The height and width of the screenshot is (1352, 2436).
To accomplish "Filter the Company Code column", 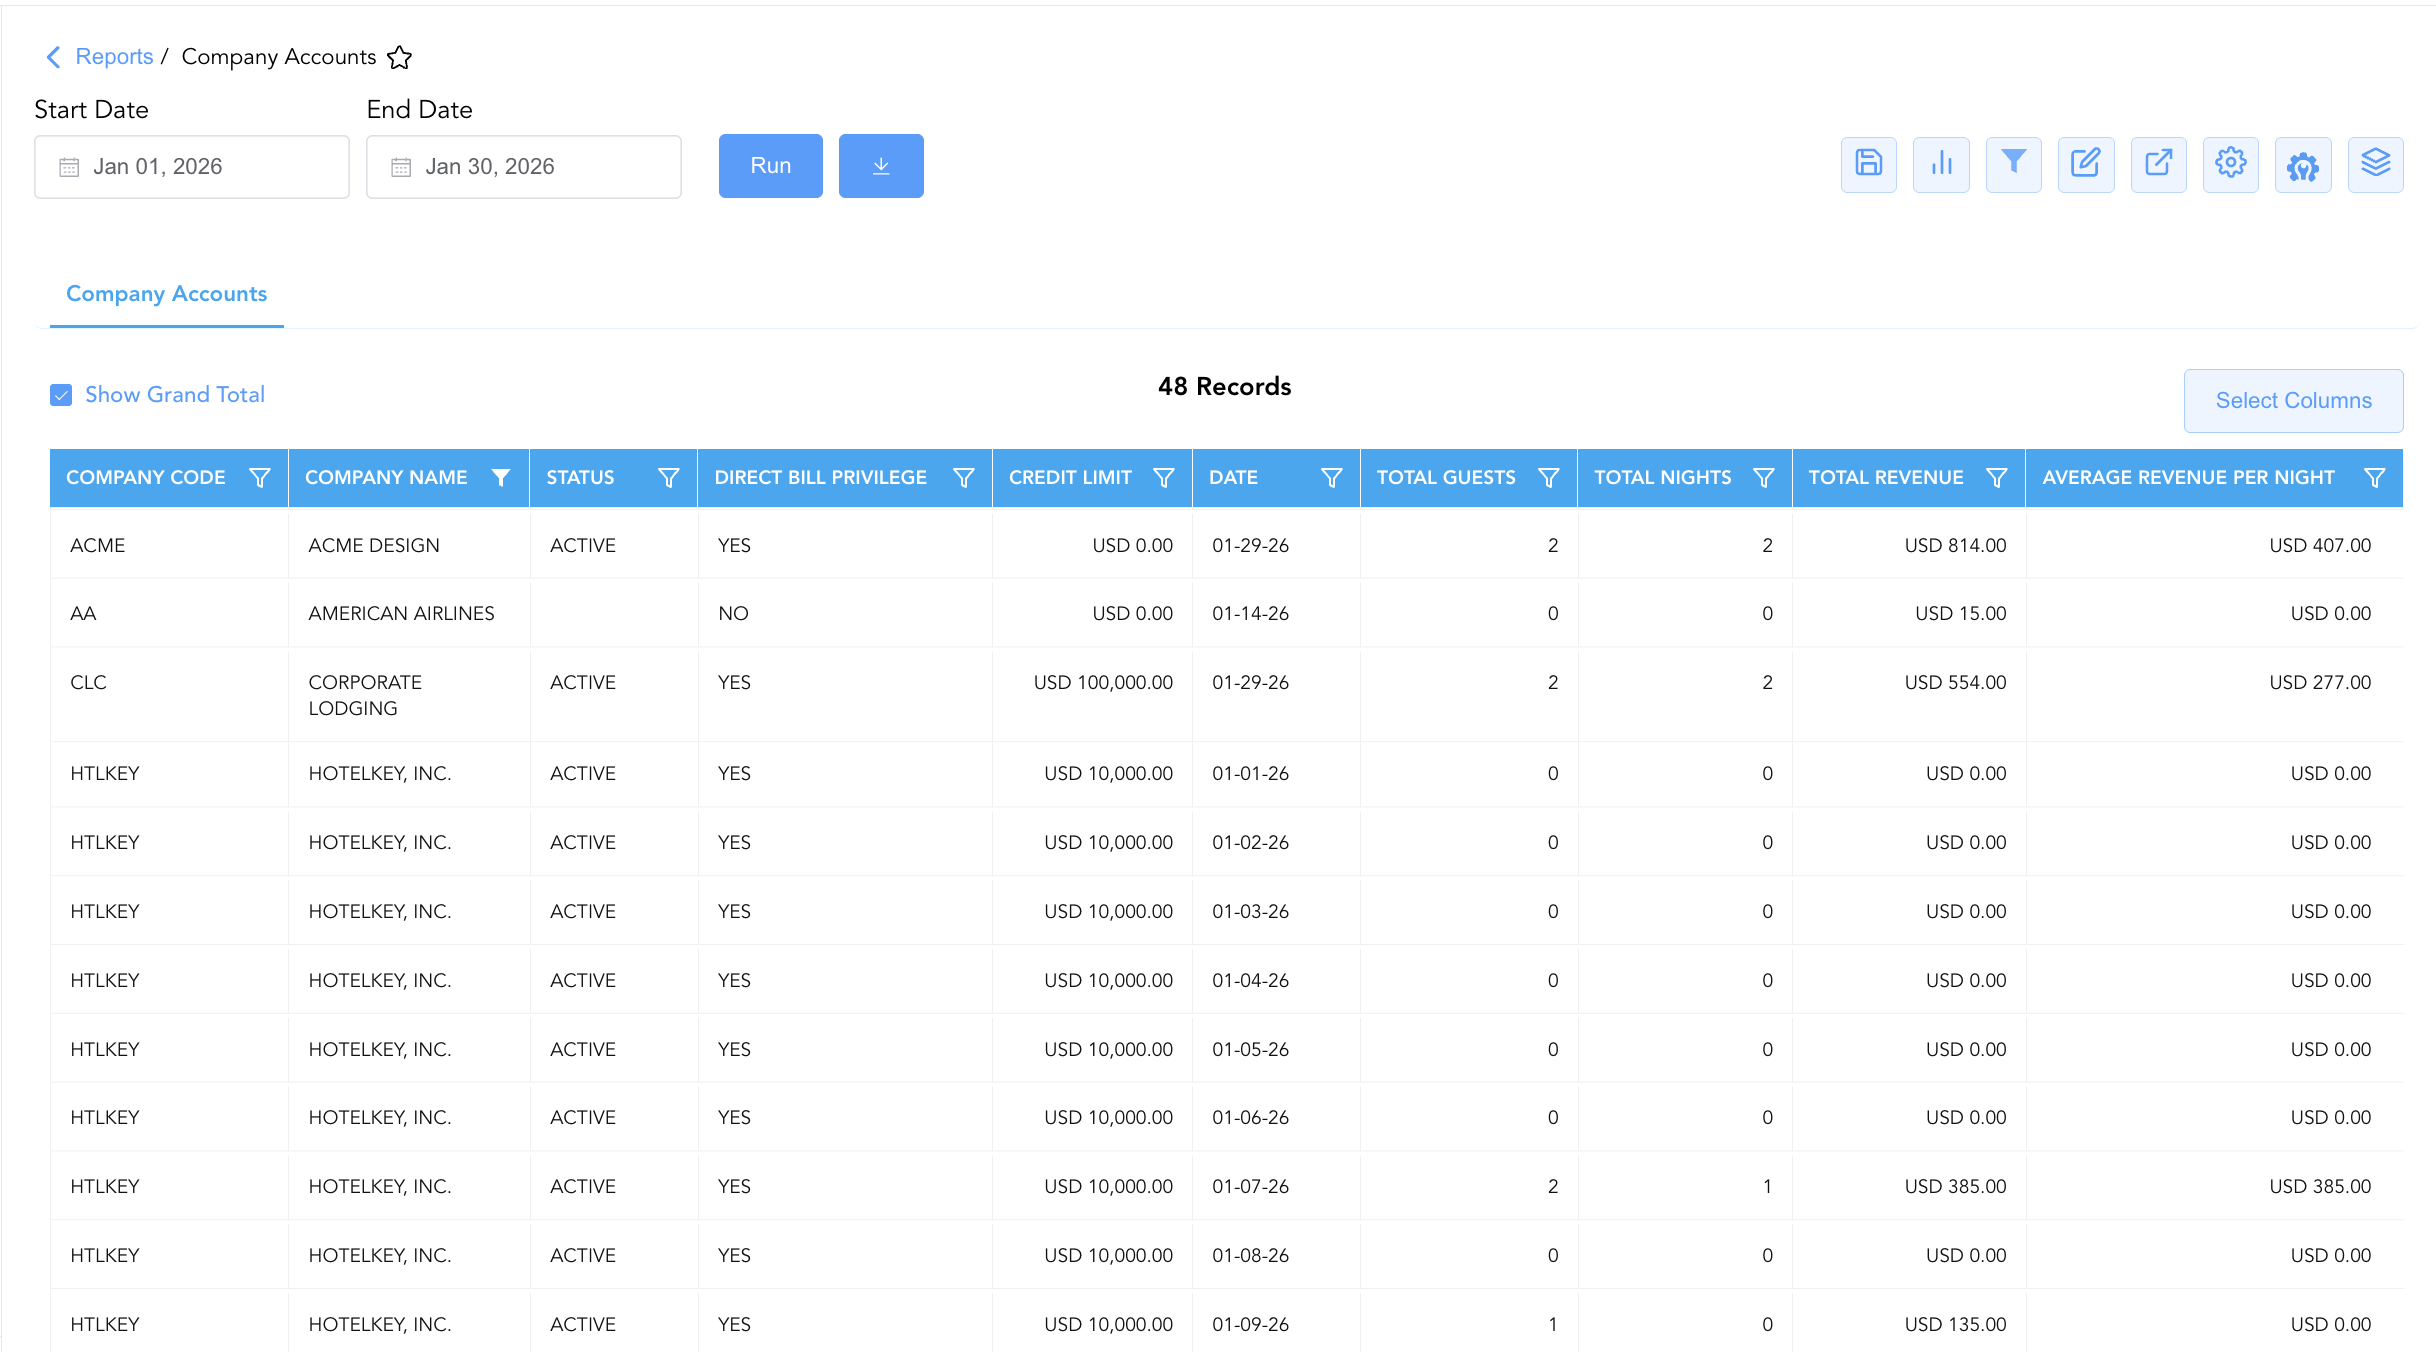I will click(x=260, y=478).
